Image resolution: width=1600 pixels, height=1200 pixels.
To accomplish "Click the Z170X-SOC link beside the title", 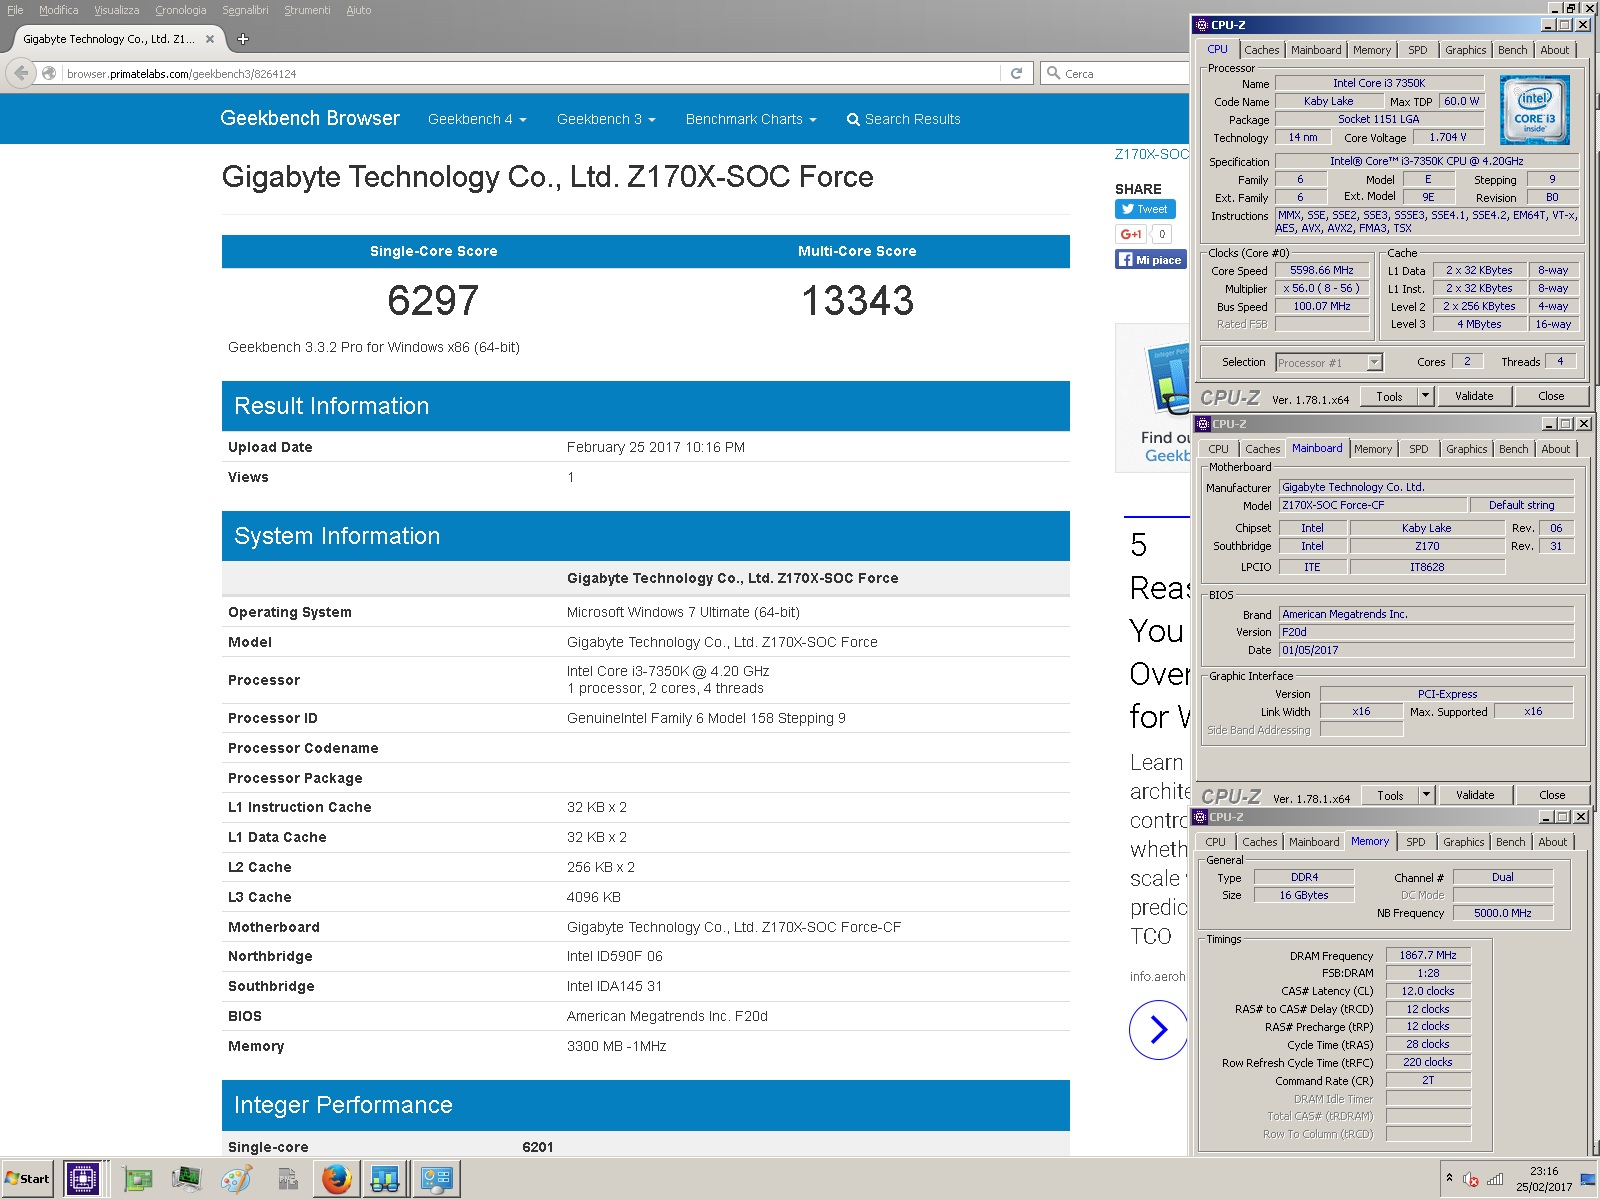I will coord(1152,154).
